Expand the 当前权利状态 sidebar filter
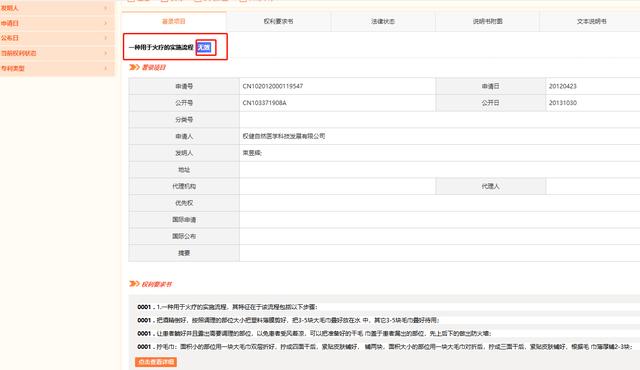 click(x=57, y=53)
